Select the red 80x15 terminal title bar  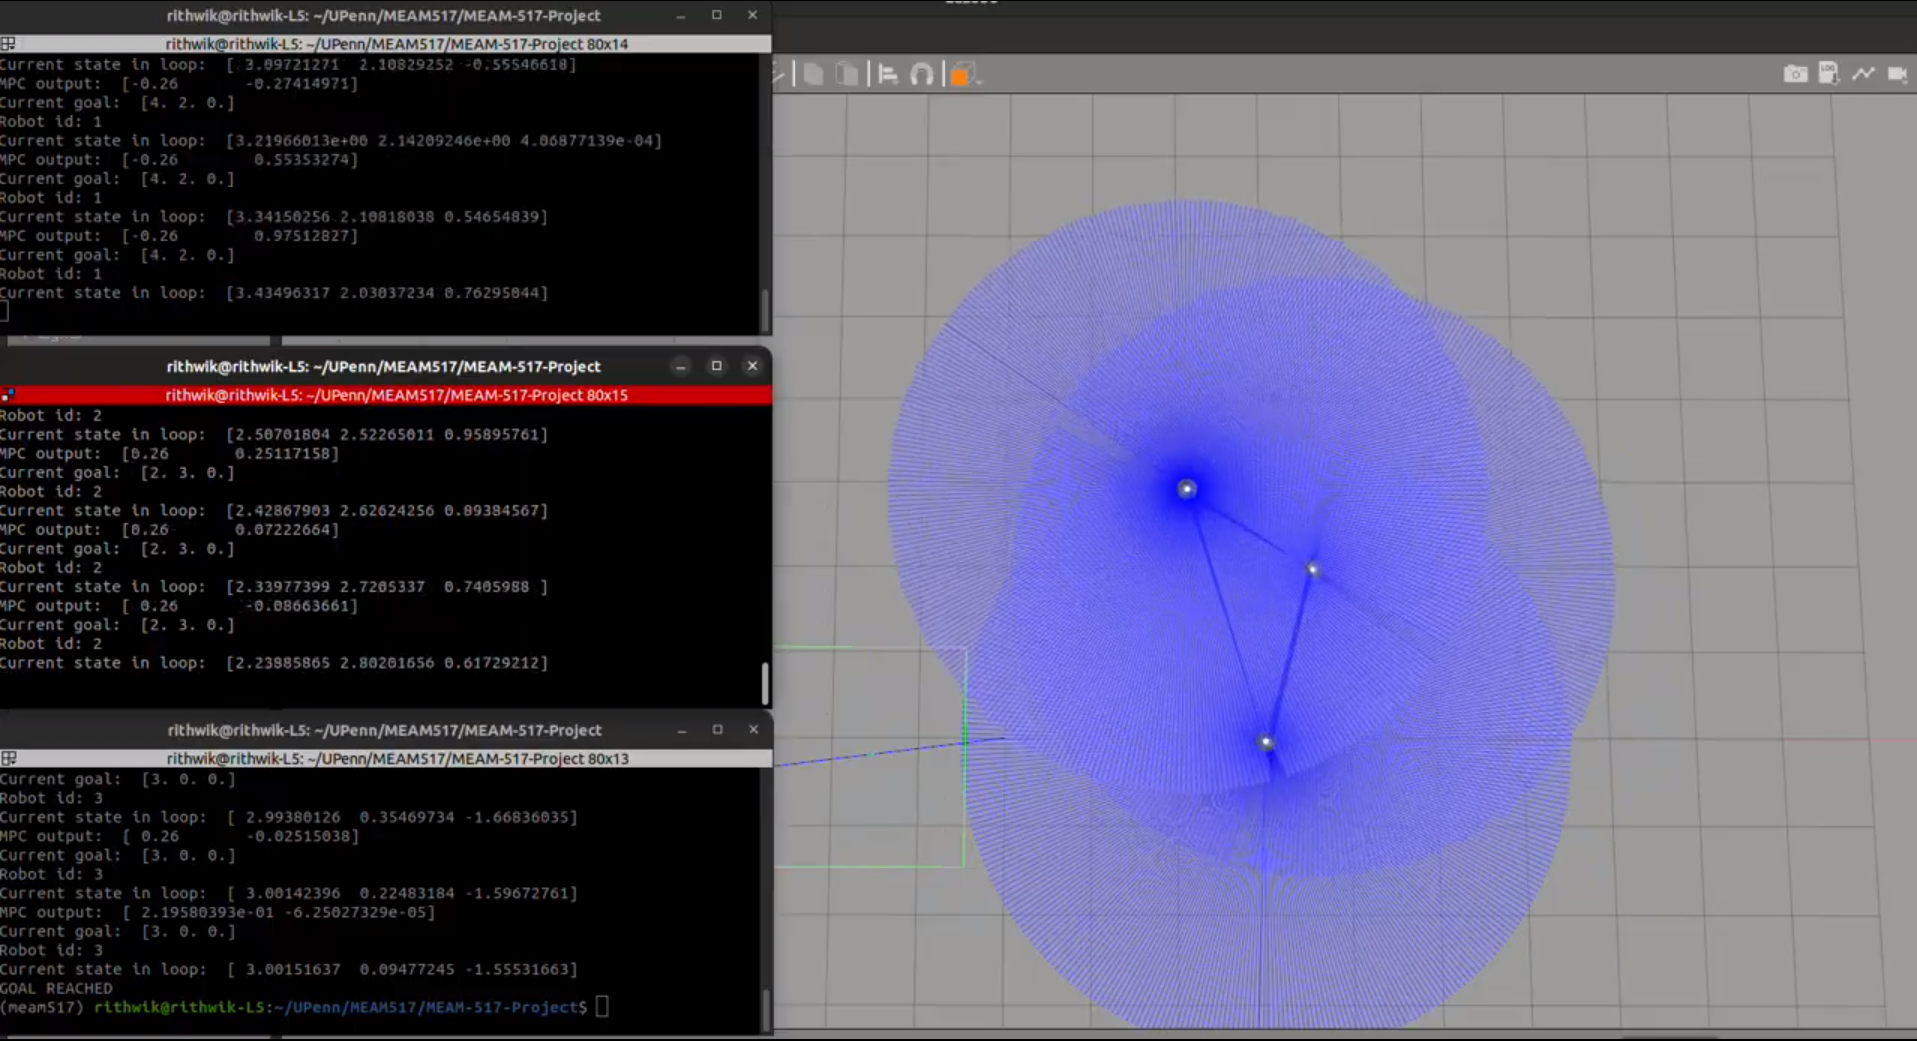click(x=386, y=395)
